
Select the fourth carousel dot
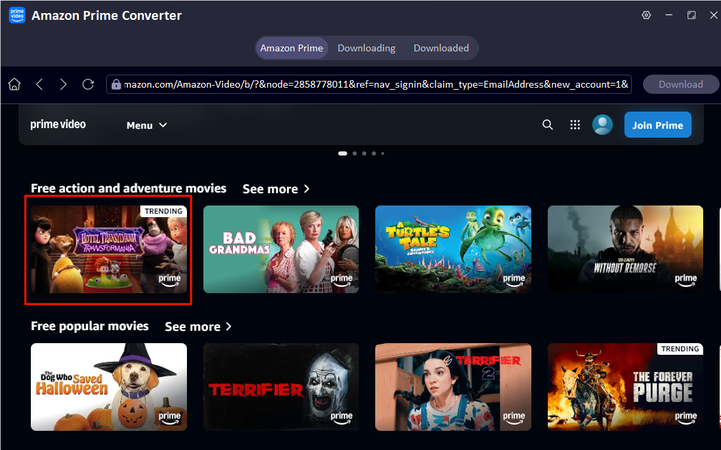pyautogui.click(x=374, y=154)
